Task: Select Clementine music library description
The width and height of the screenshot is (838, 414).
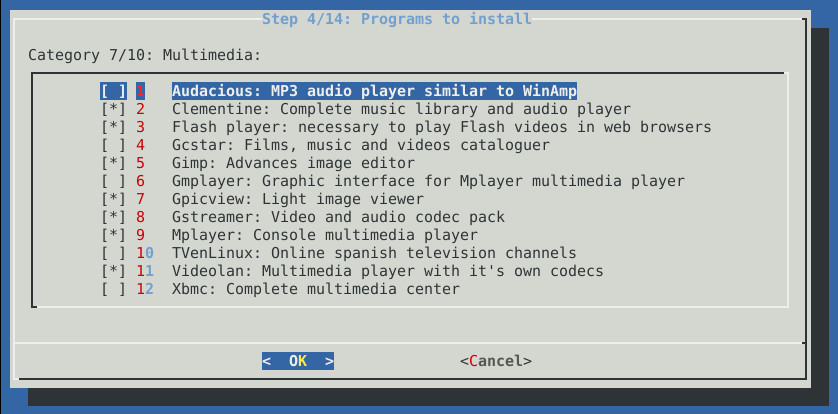Action: pyautogui.click(x=401, y=110)
